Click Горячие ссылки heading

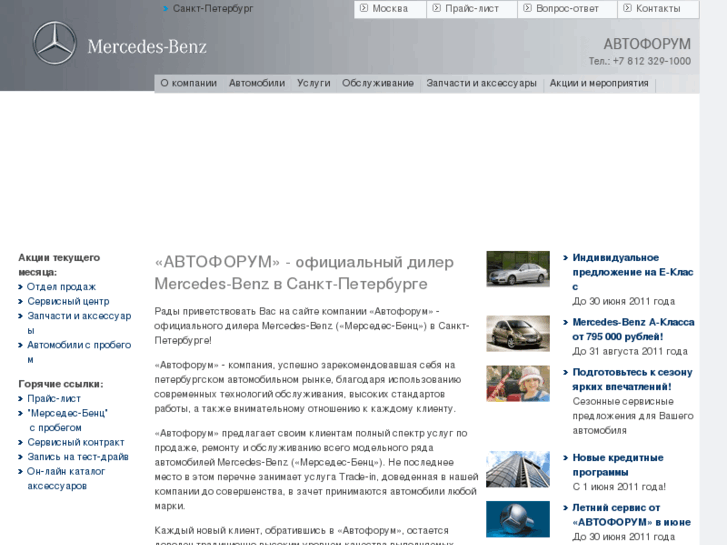(61, 384)
